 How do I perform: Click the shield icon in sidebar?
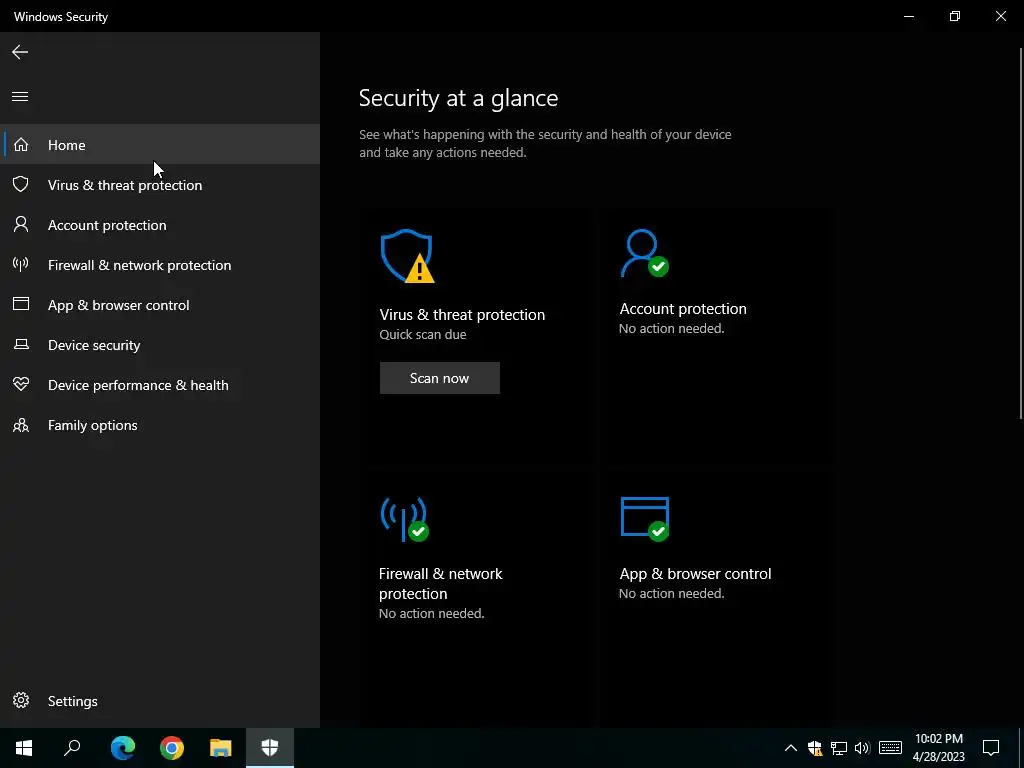click(x=21, y=184)
